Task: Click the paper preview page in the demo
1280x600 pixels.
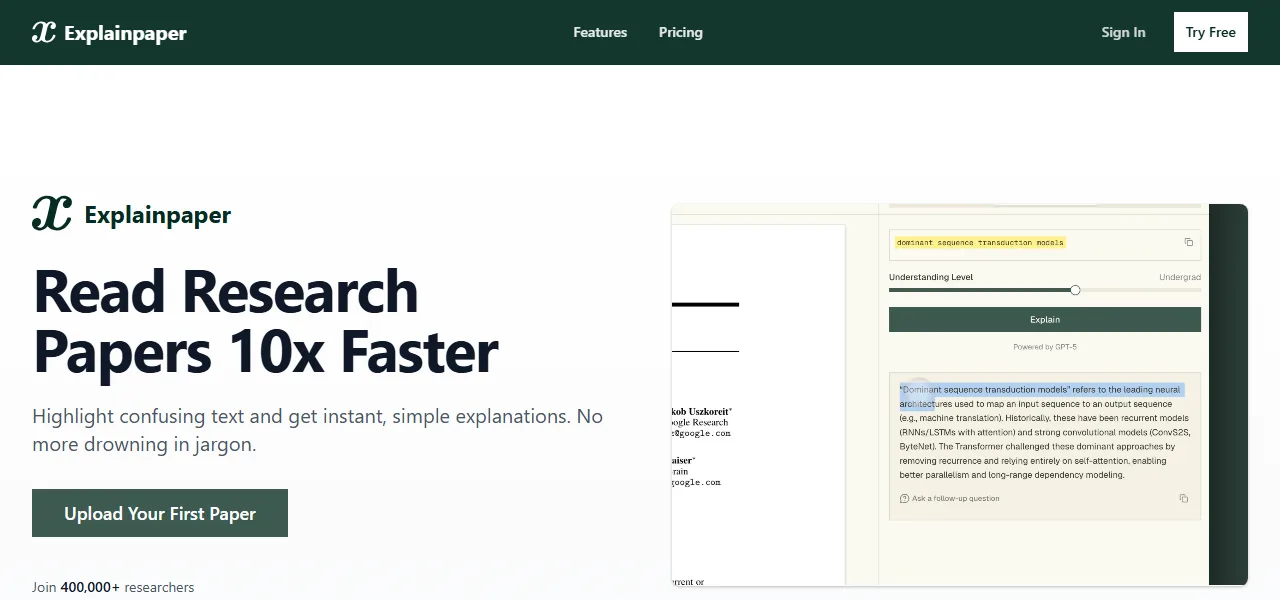Action: click(758, 405)
